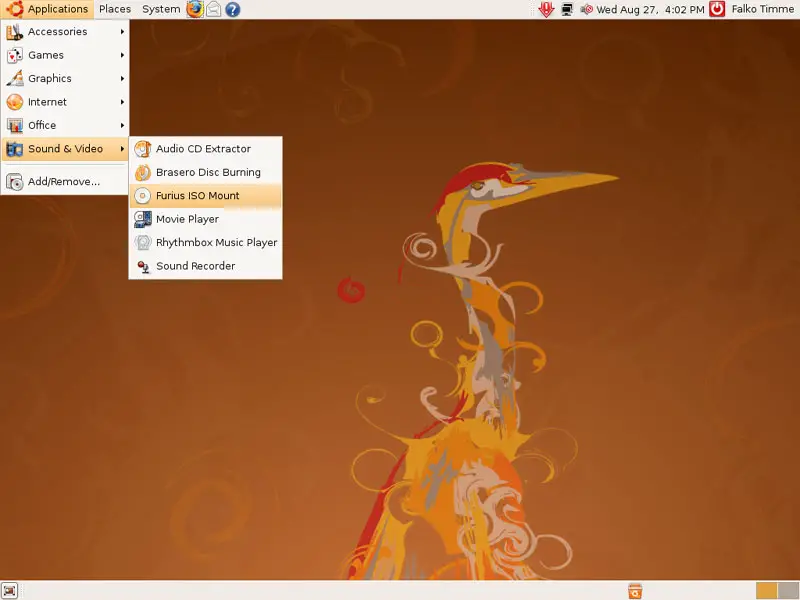Launch Firefox from the top panel

[195, 9]
